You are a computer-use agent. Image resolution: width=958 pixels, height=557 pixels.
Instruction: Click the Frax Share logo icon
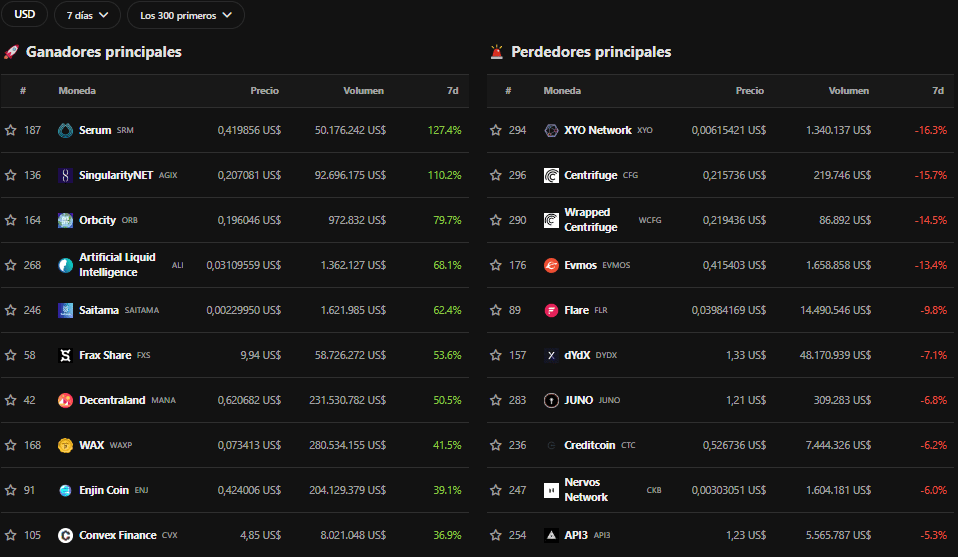pyautogui.click(x=65, y=355)
